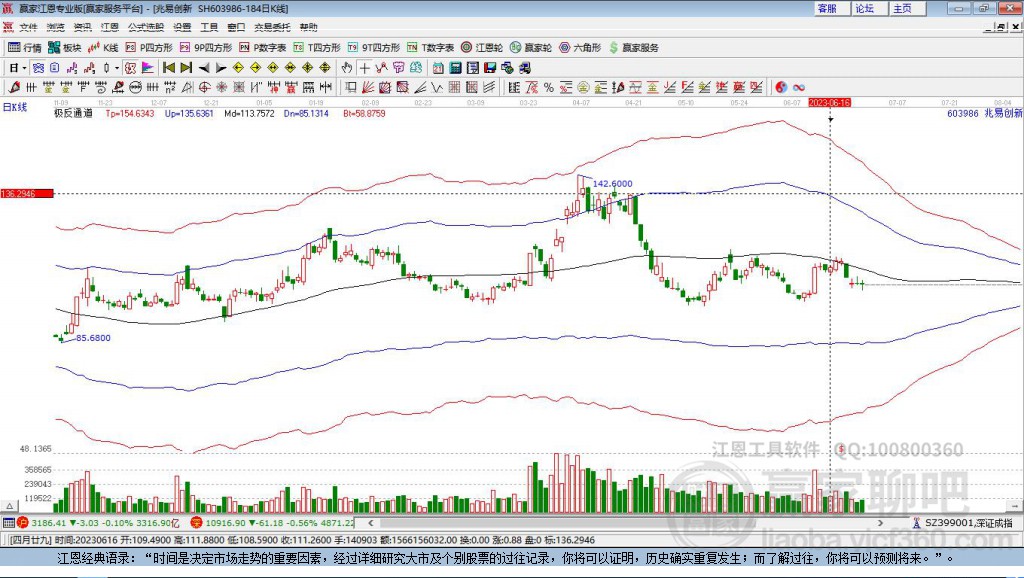This screenshot has width=1024, height=578.
Task: Click the hand pan tool icon
Action: [347, 67]
